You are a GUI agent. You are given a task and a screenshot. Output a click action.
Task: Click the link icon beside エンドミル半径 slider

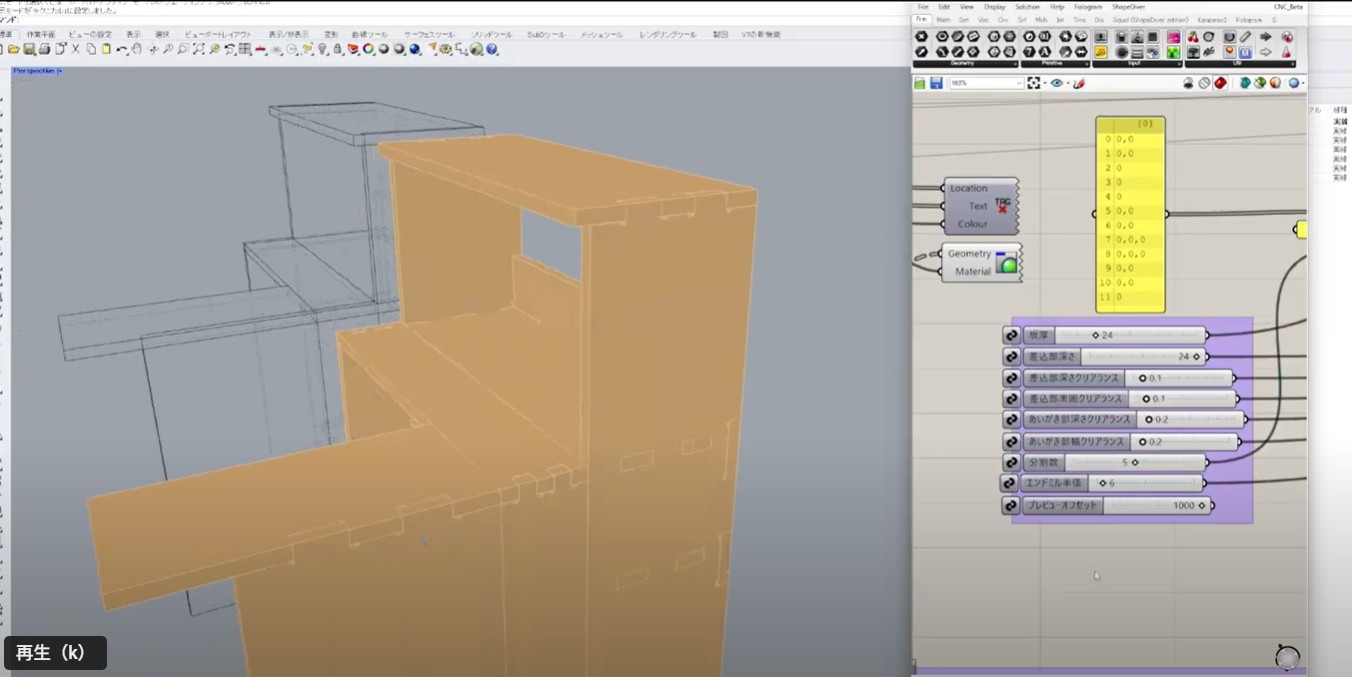(x=1011, y=483)
